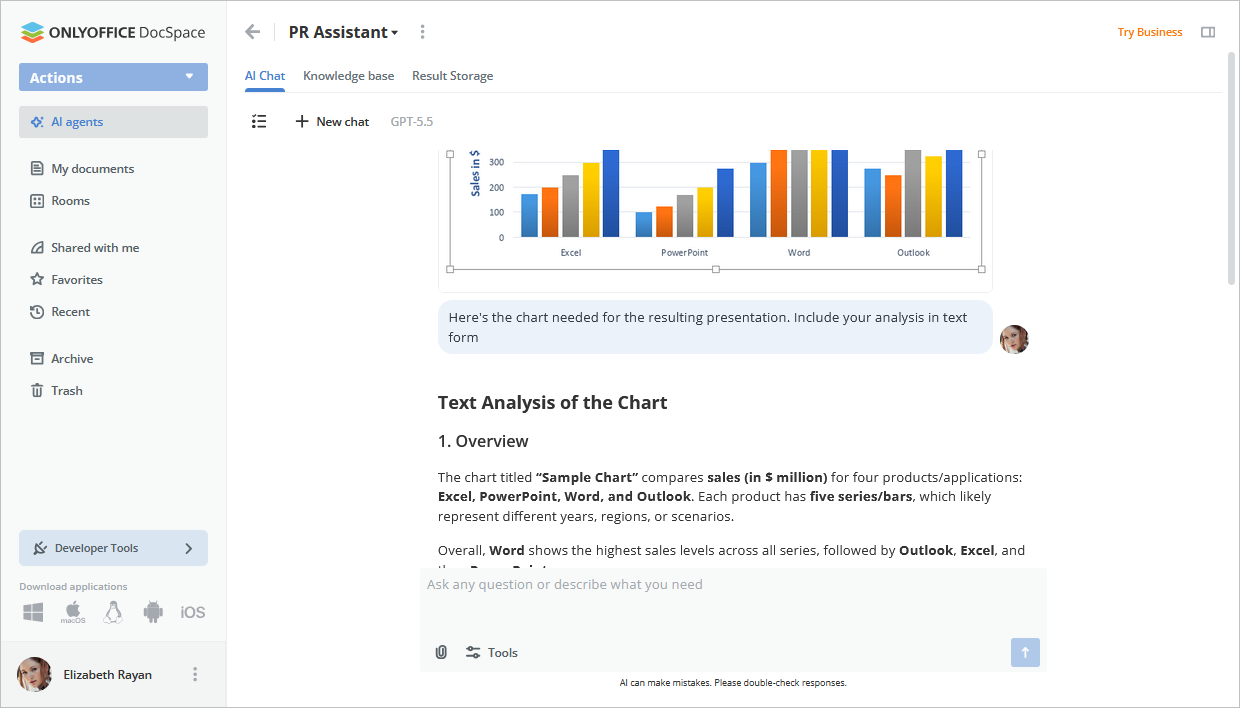Click the Shared with me icon
The width and height of the screenshot is (1240, 708).
37,248
